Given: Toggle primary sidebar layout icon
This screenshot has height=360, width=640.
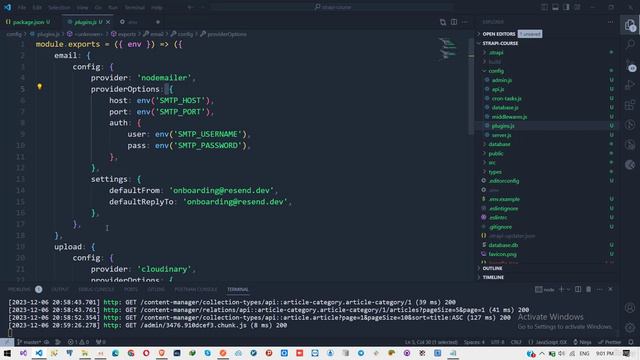Looking at the screenshot, I should point(544,7).
